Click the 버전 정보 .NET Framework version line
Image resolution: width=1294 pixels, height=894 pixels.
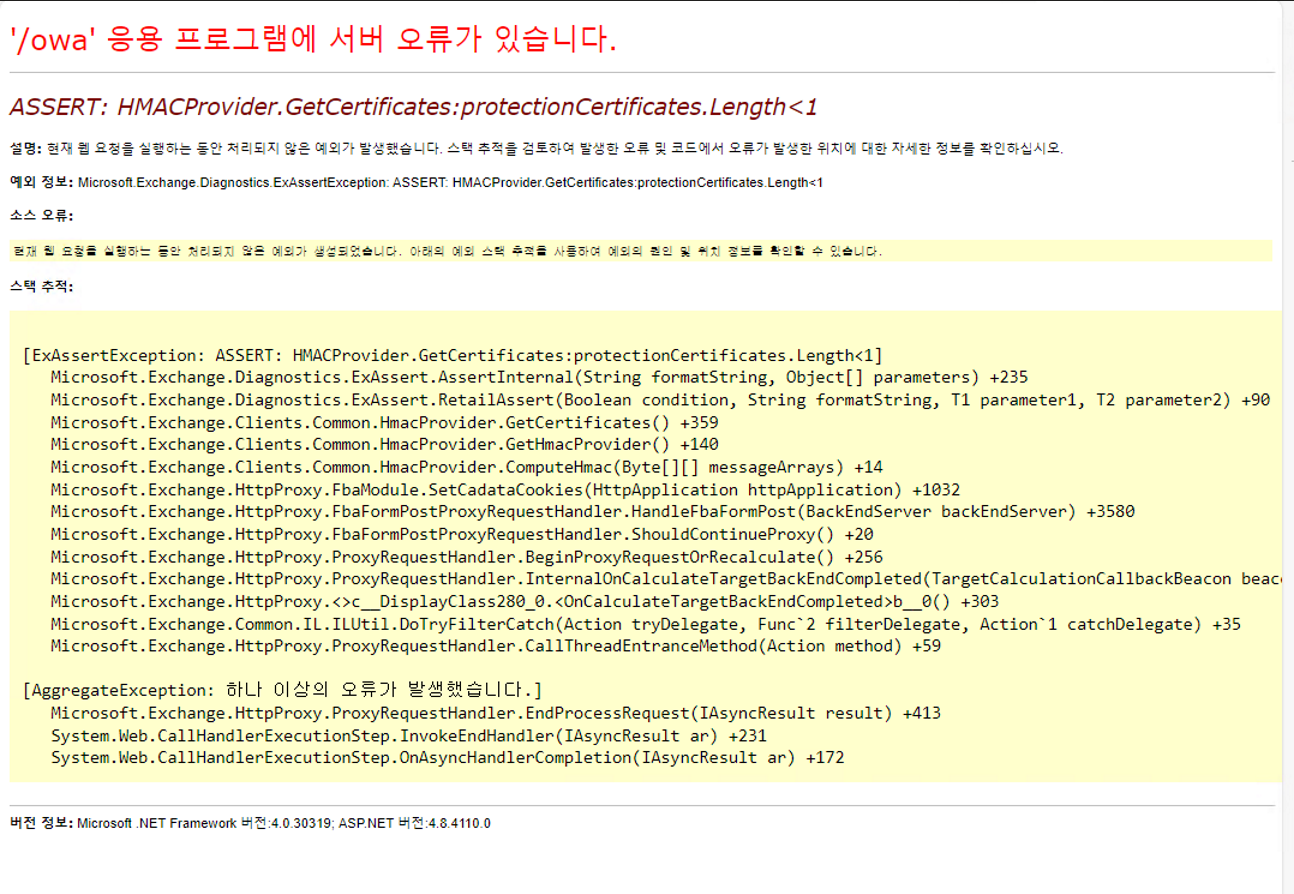(250, 823)
